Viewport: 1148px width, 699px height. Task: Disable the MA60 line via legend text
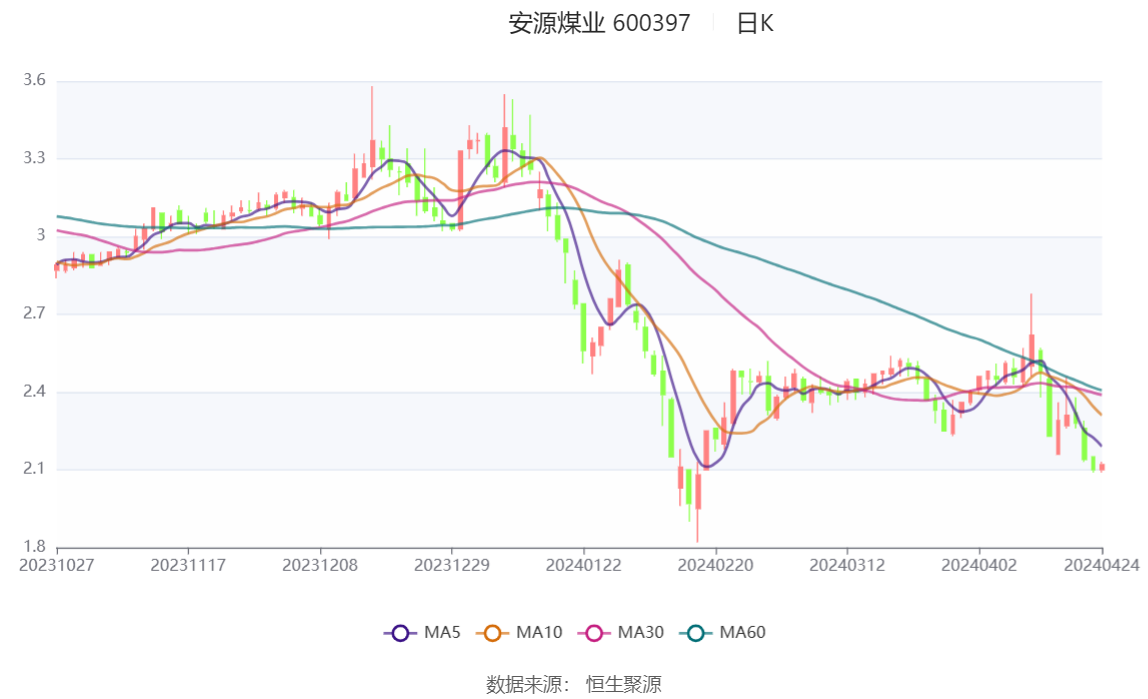742,633
